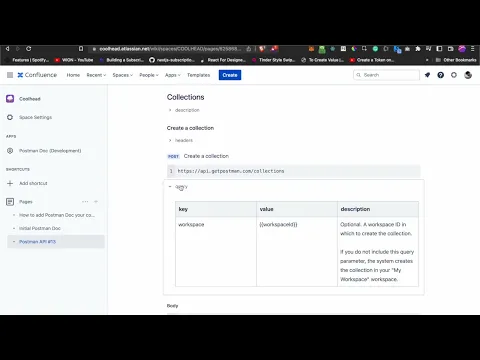
Task: Open the Confluence settings gear icon
Action: 454,75
